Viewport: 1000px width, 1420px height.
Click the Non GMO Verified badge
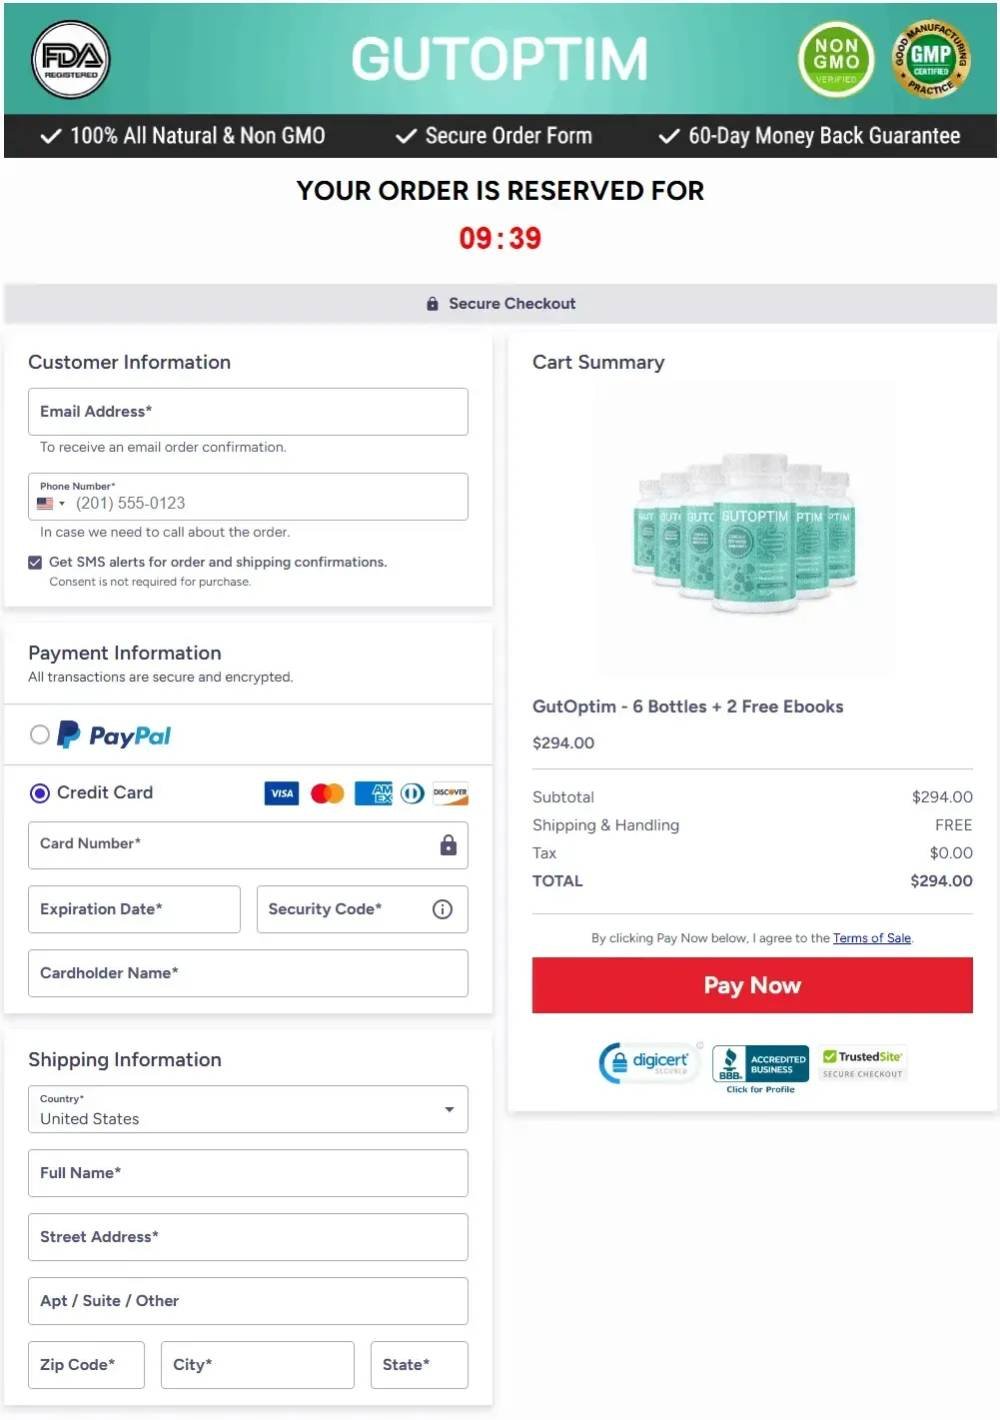tap(836, 60)
